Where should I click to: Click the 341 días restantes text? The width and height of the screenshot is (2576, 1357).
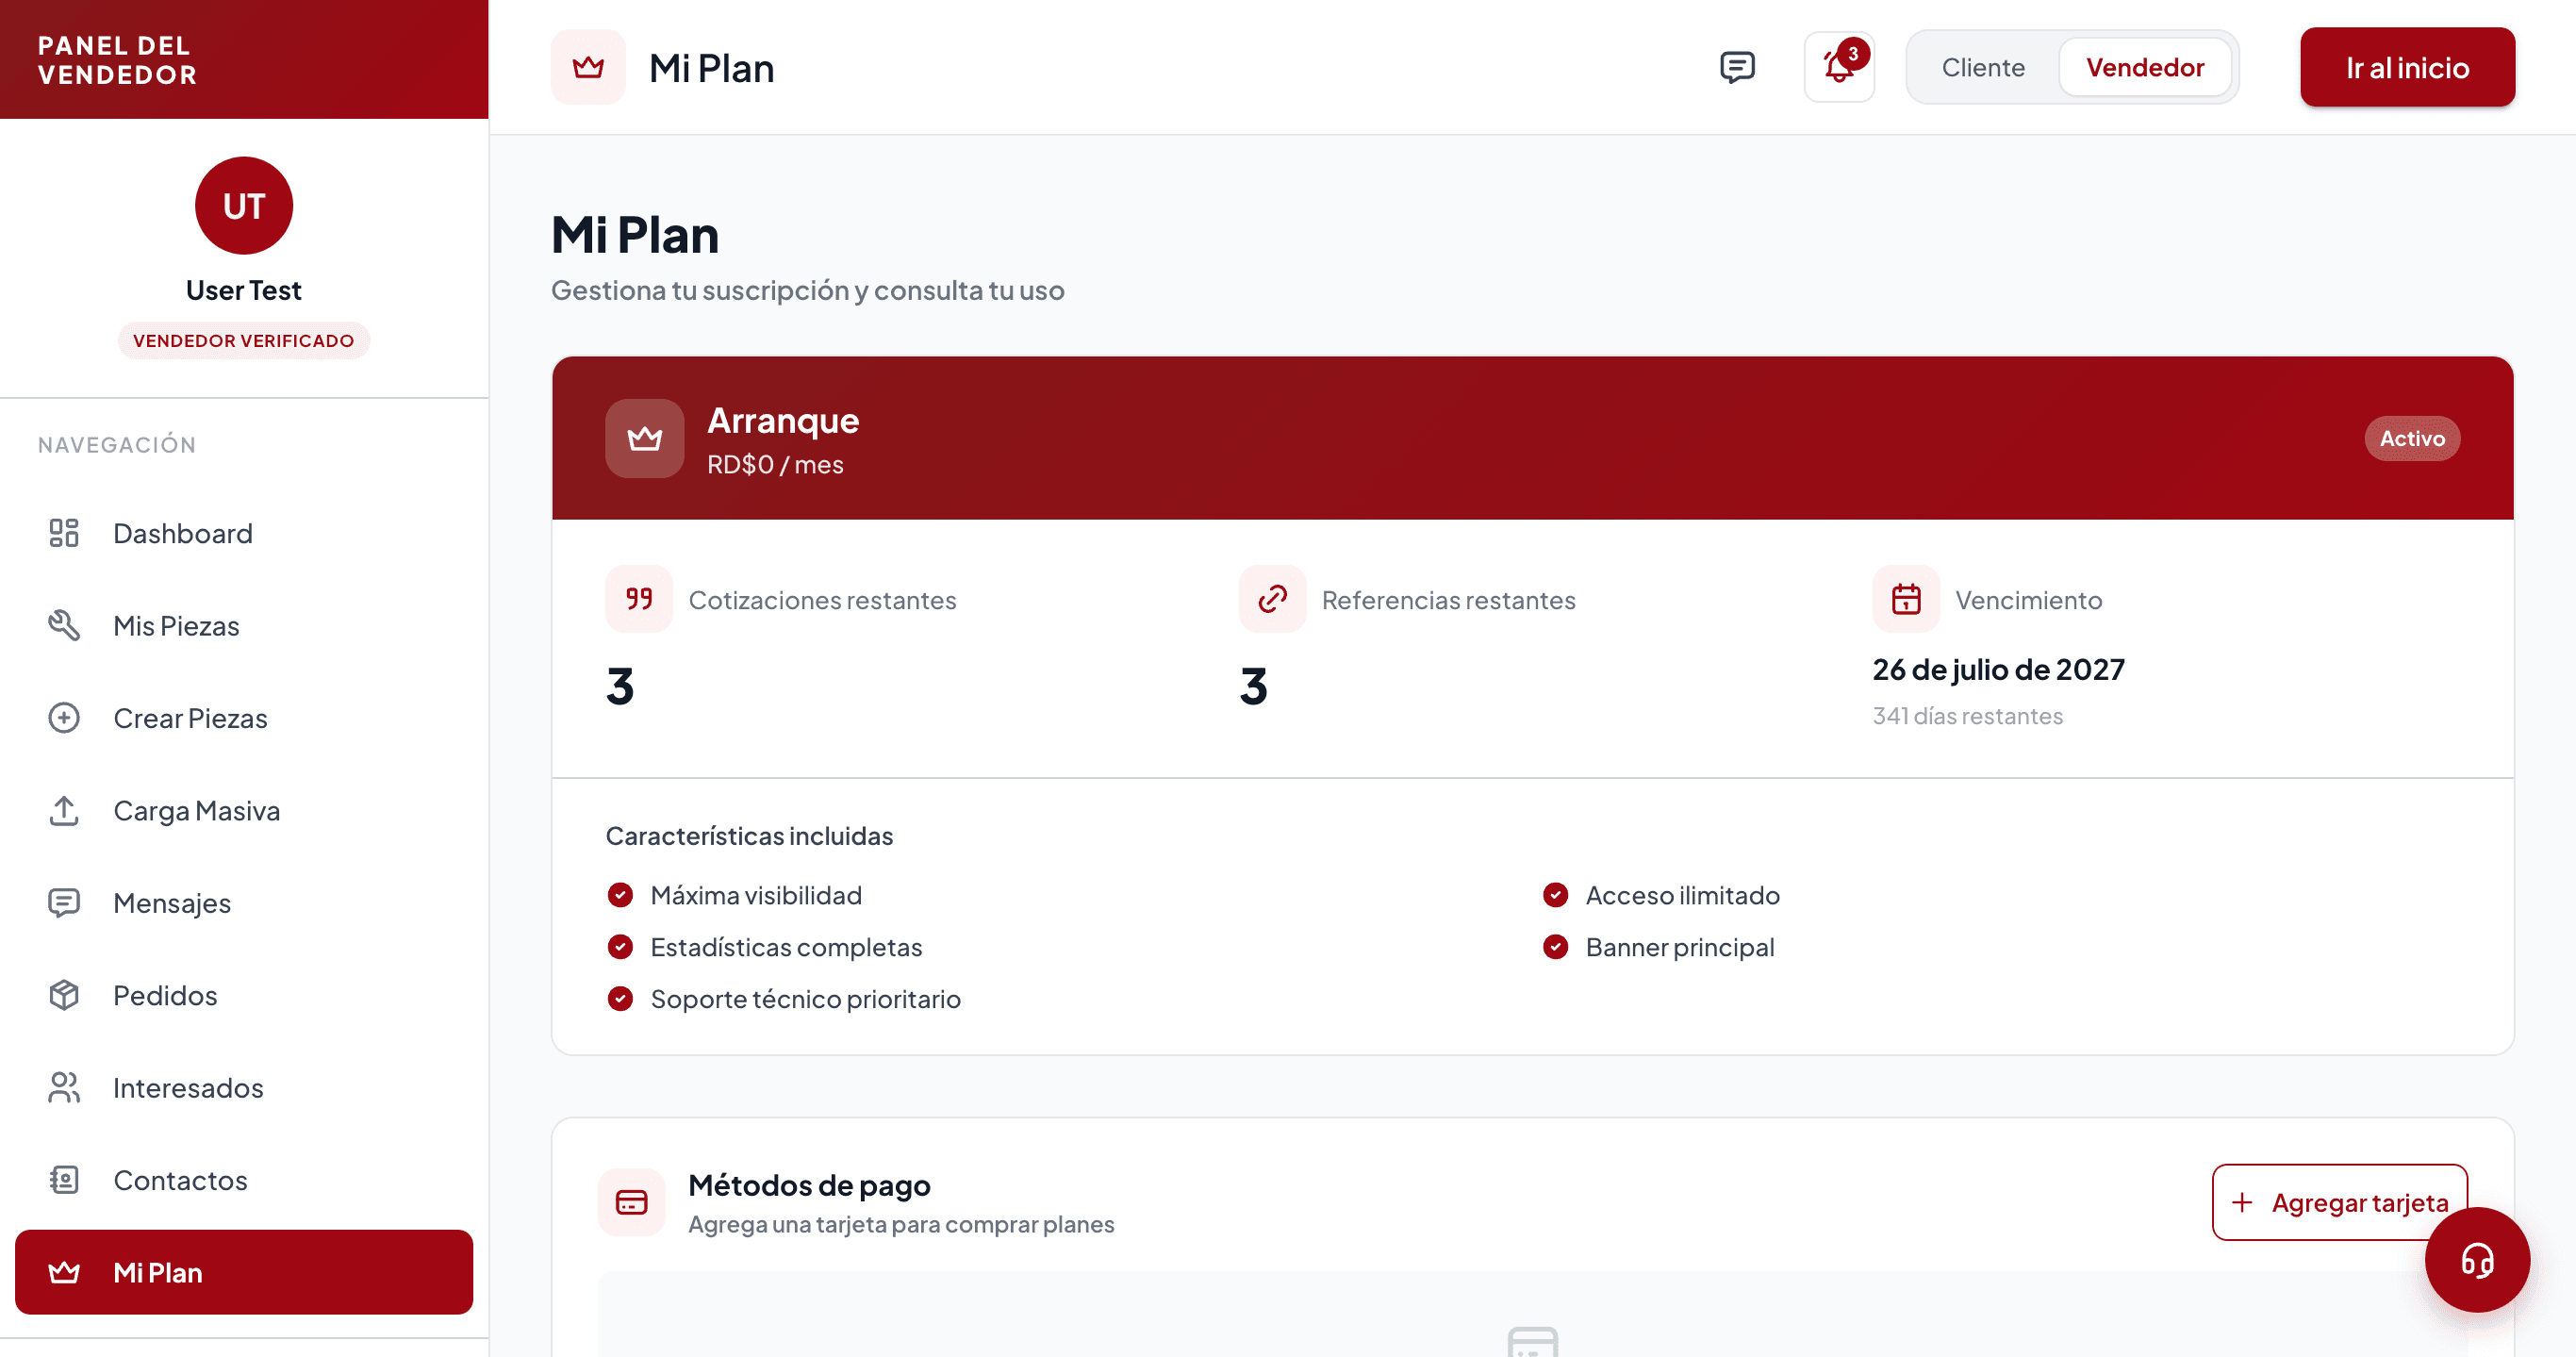1967,716
